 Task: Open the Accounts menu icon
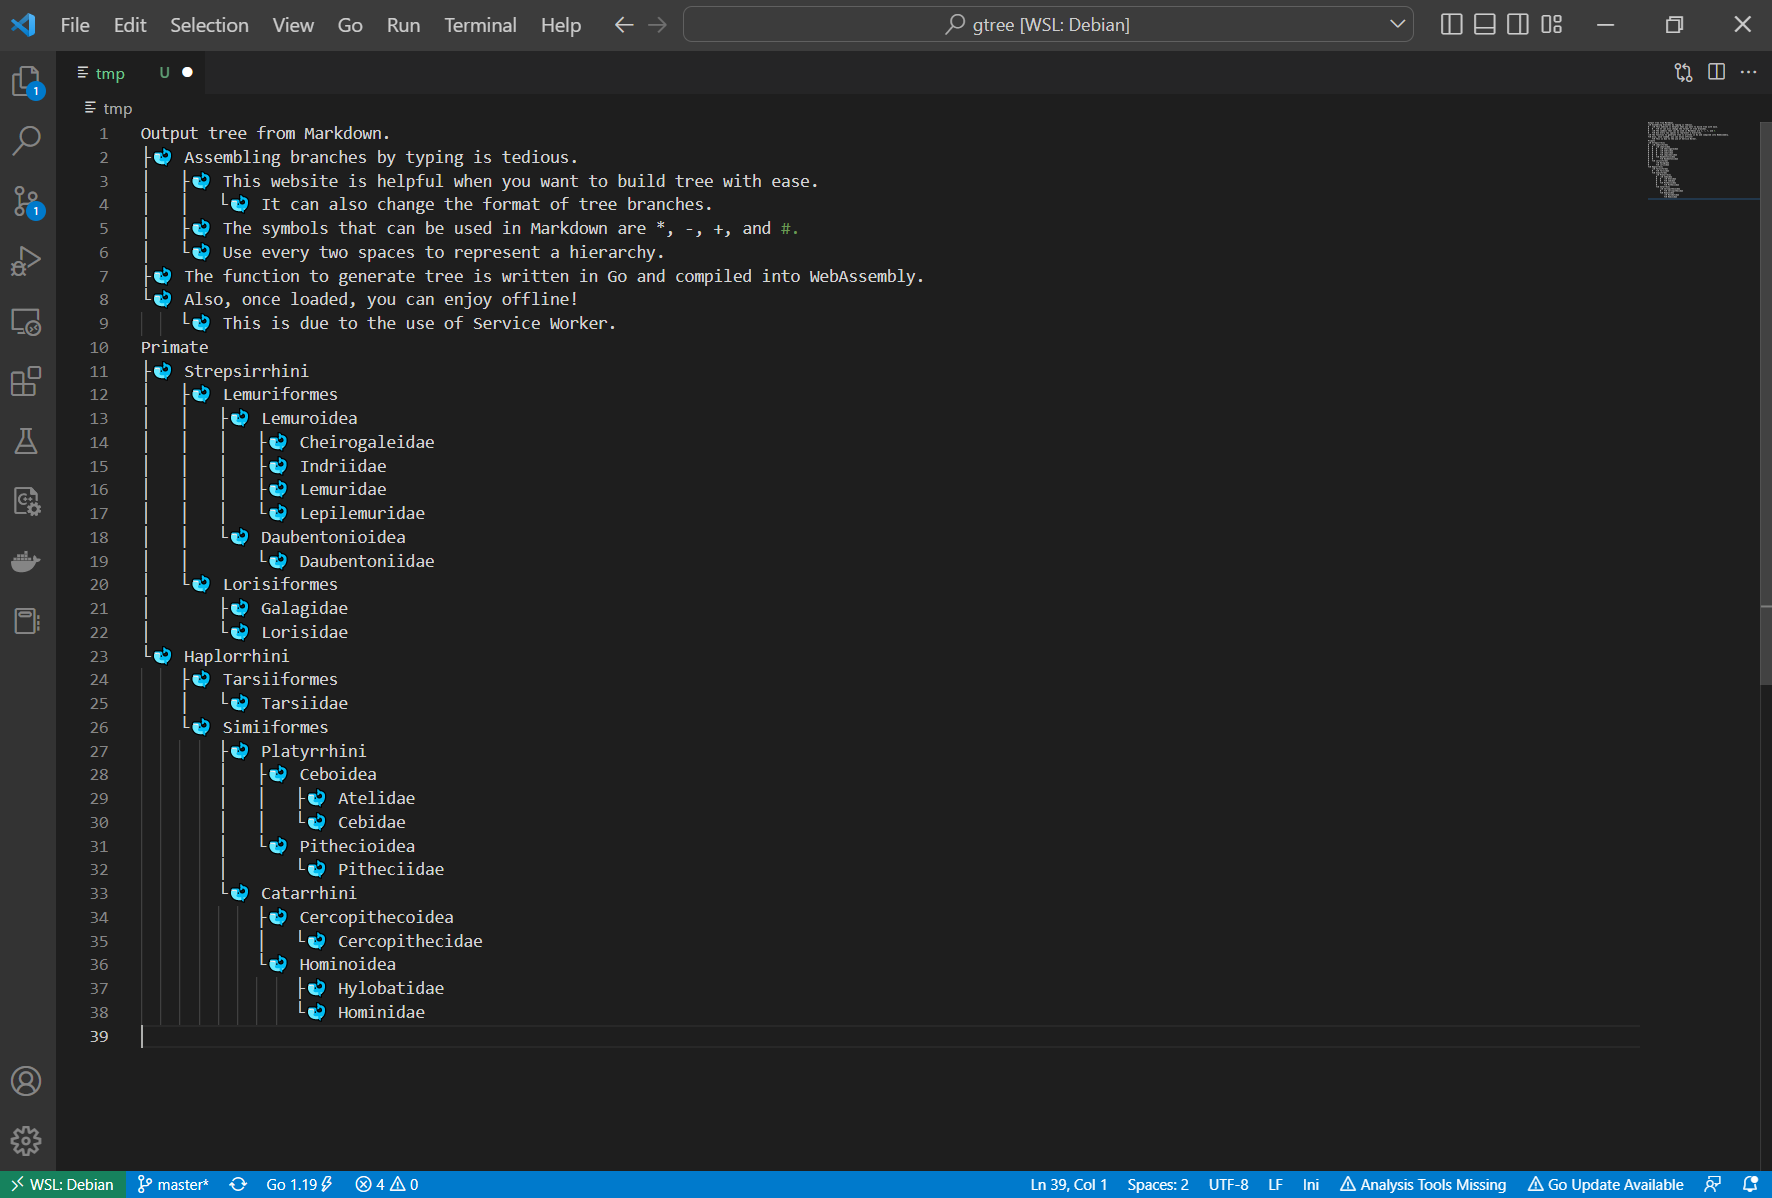click(x=27, y=1081)
